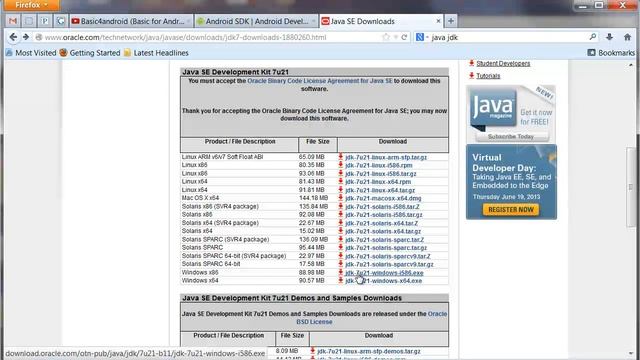The image size is (640, 360).
Task: Select the 144.18 MB file size text
Action: pos(313,198)
